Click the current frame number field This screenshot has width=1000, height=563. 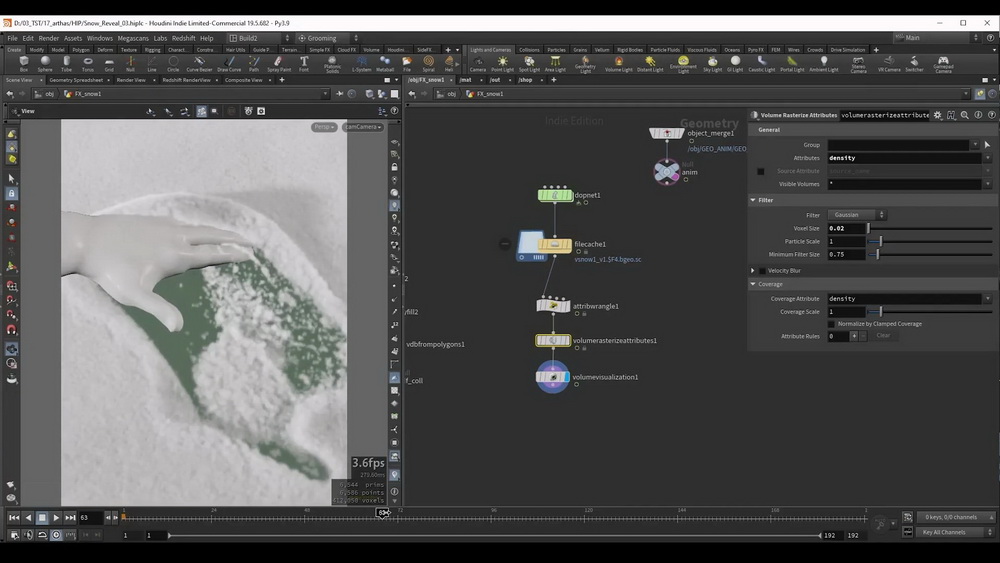tap(91, 518)
